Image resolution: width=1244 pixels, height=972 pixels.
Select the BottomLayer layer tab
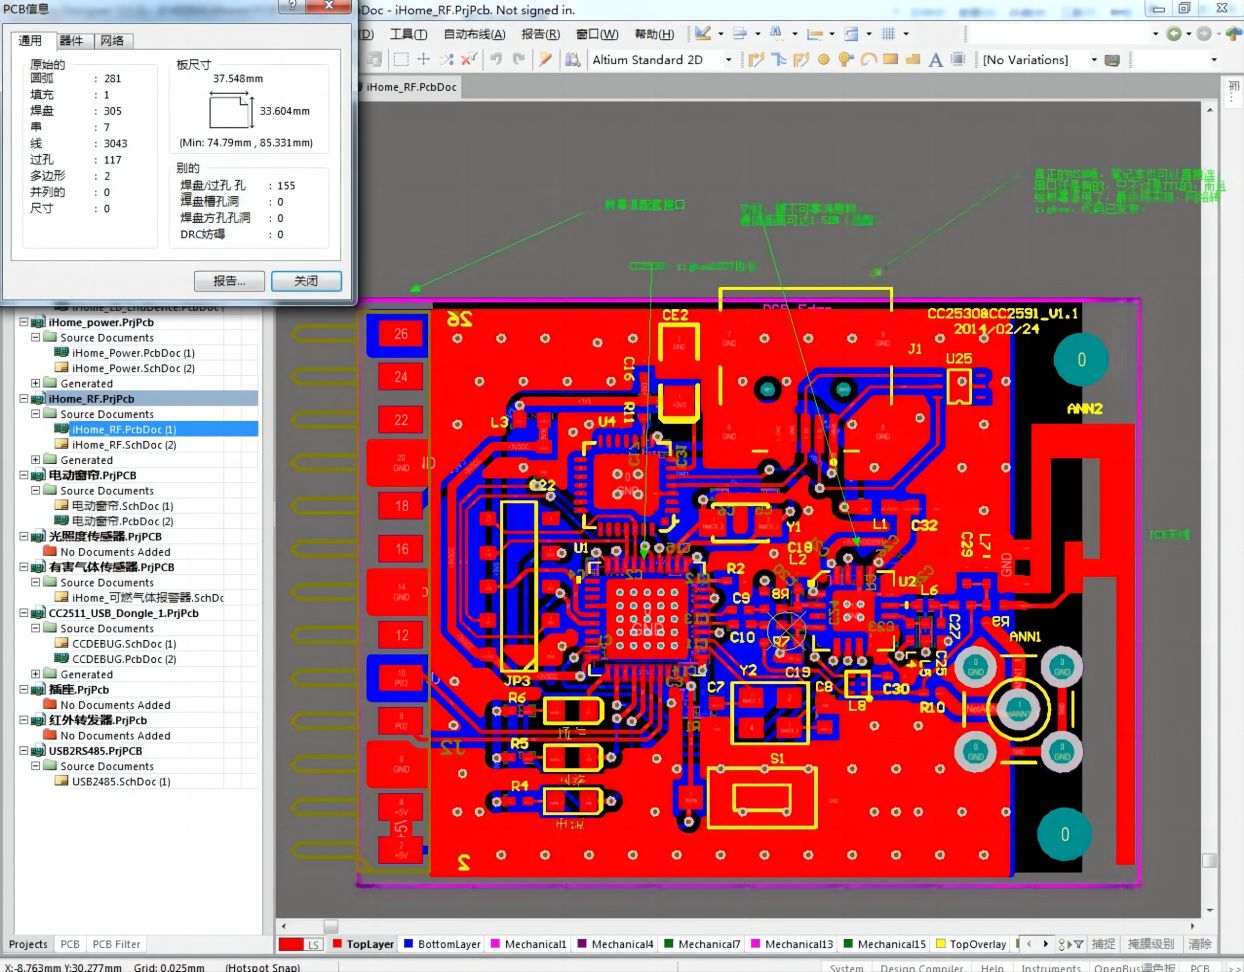[x=441, y=944]
